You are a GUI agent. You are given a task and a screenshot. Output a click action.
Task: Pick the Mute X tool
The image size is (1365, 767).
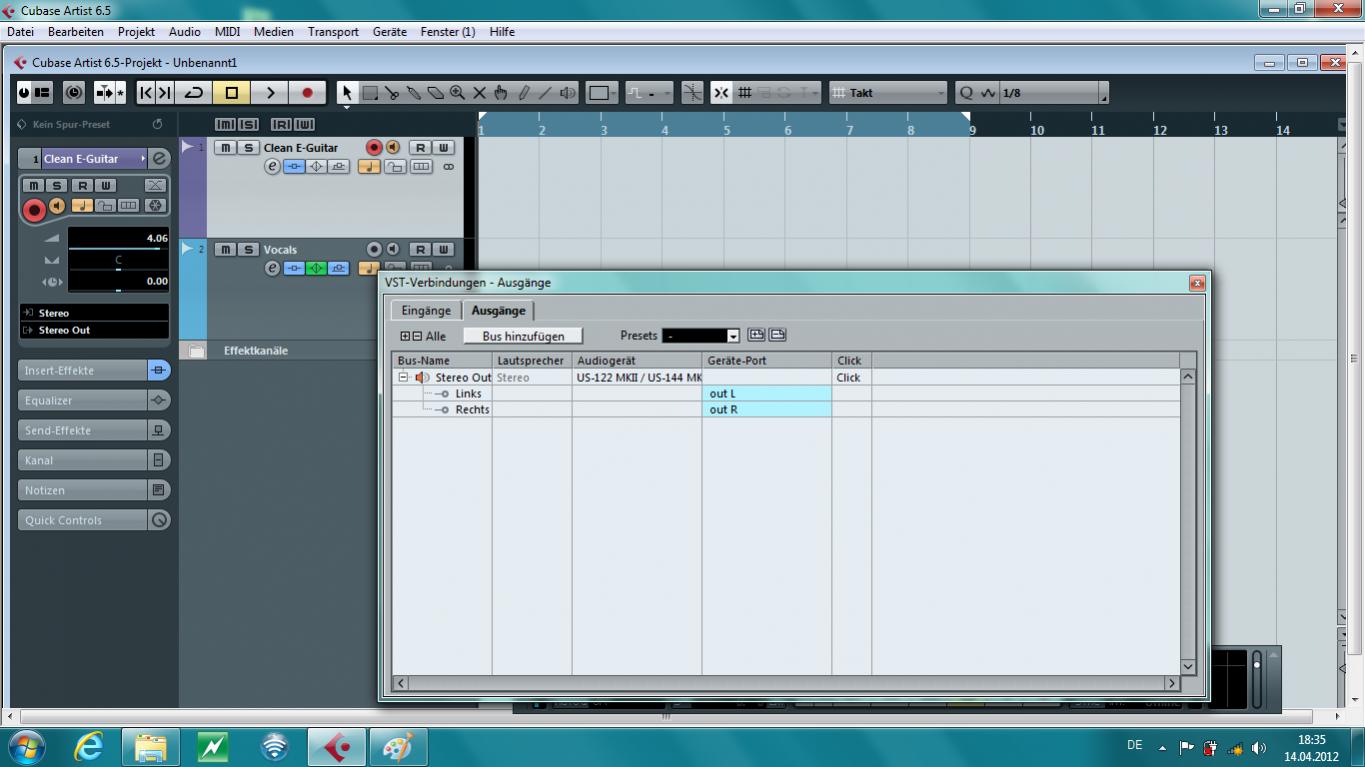coord(479,93)
